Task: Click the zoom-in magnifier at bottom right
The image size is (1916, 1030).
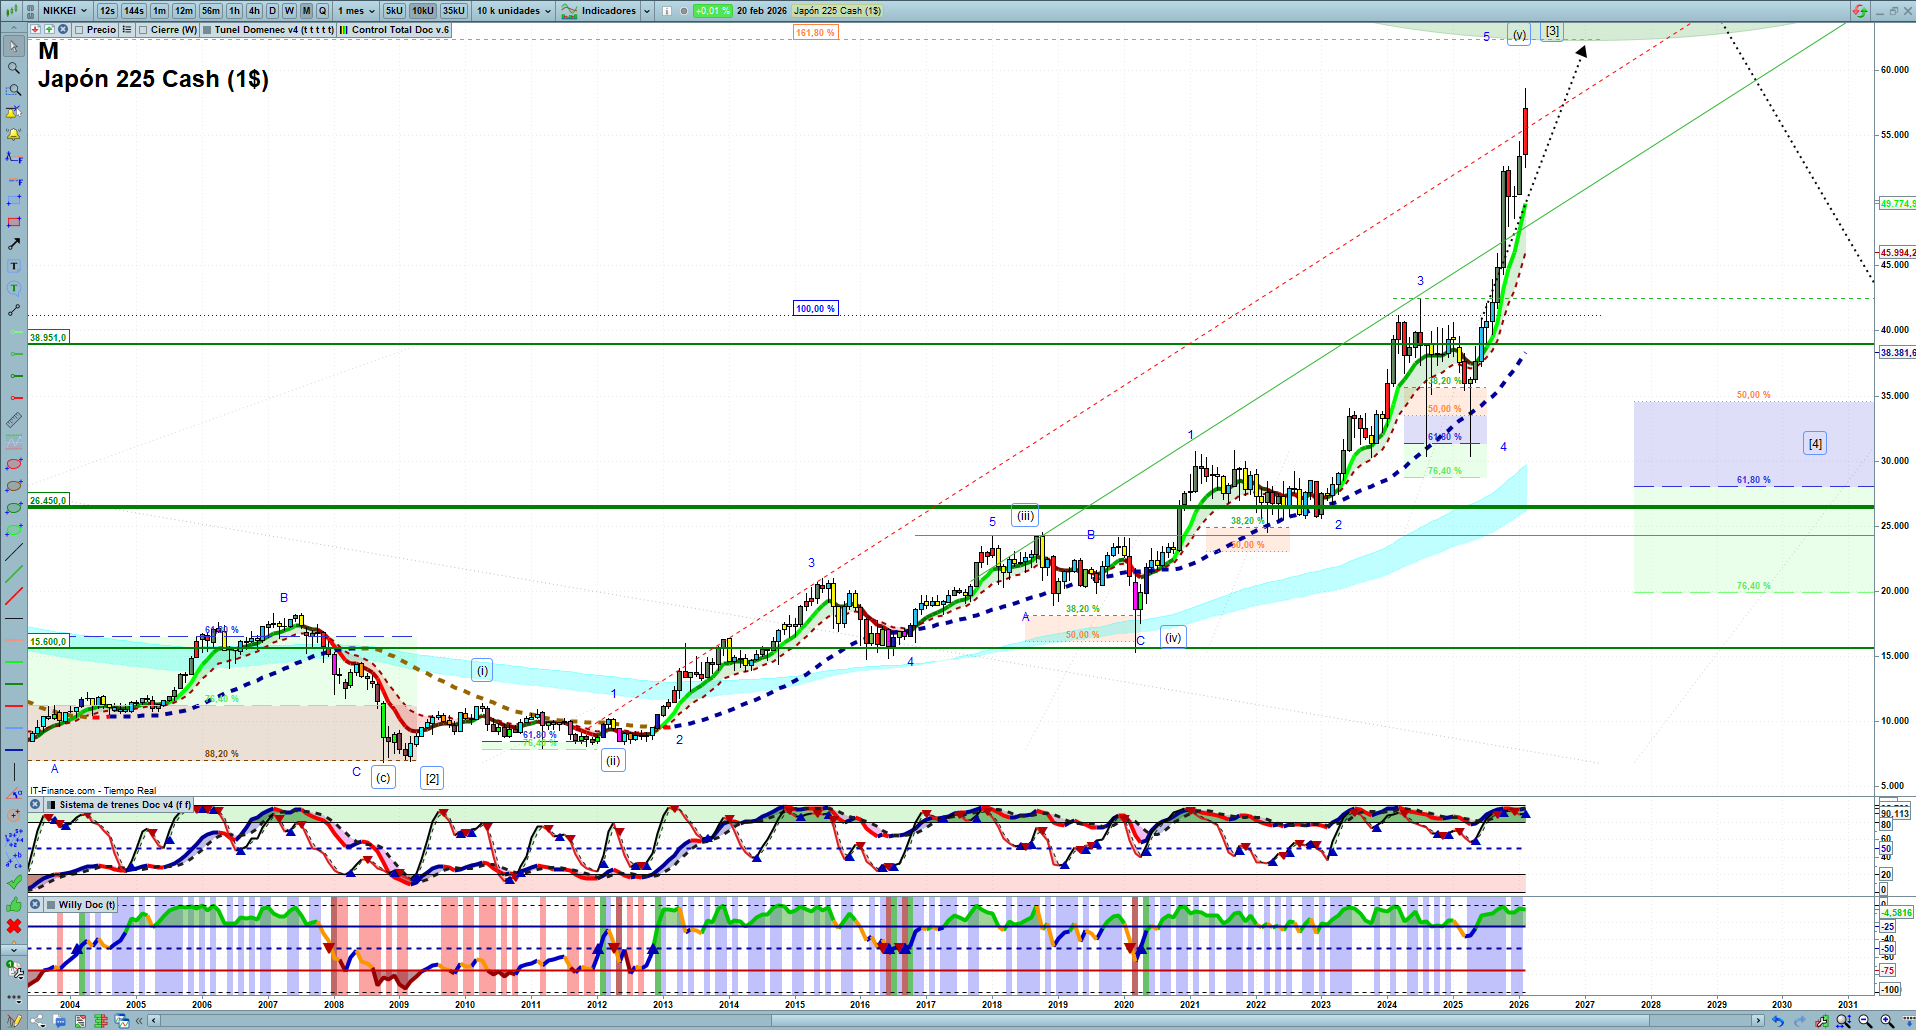Action: [x=1887, y=1021]
